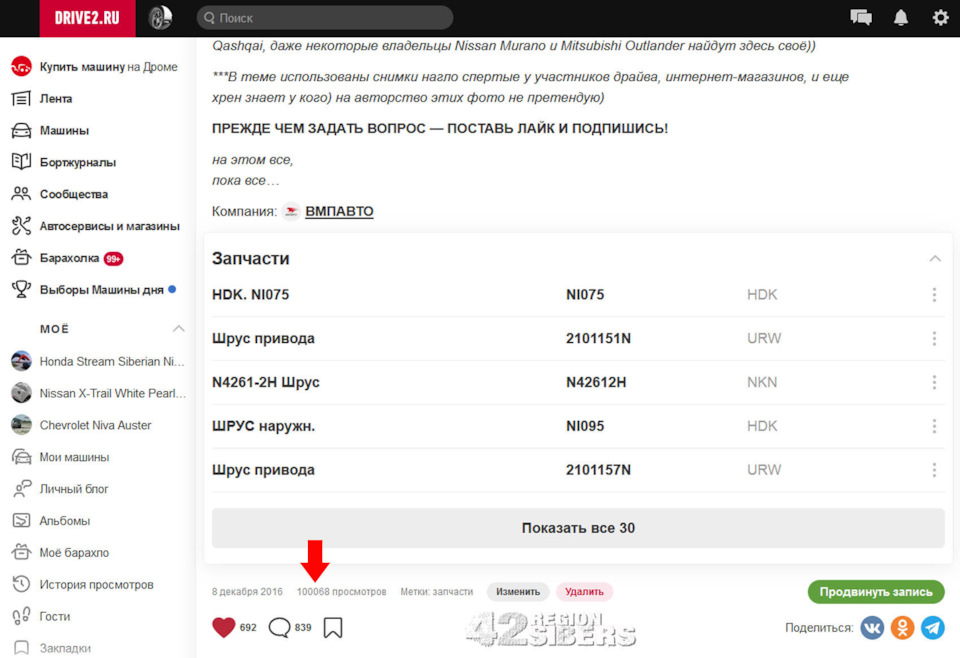Viewport: 960px width, 658px height.
Task: Click the green Продвинуть запись button
Action: click(876, 592)
